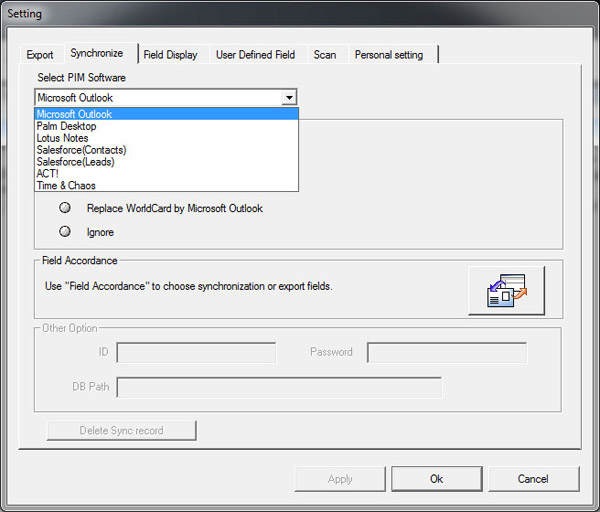Click the Apply button
The image size is (600, 512).
(340, 479)
